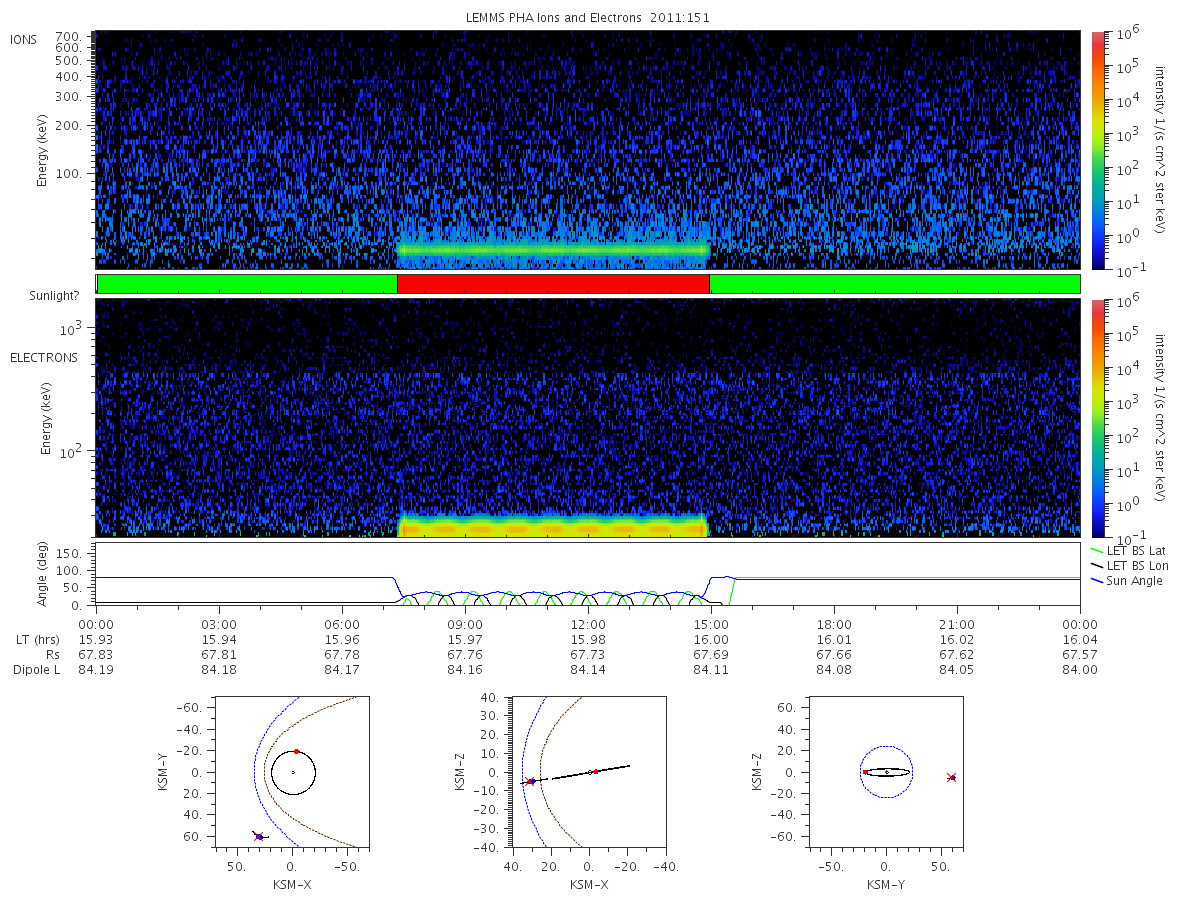Click the 06:00 time axis label
The width and height of the screenshot is (1200, 900).
coord(342,624)
